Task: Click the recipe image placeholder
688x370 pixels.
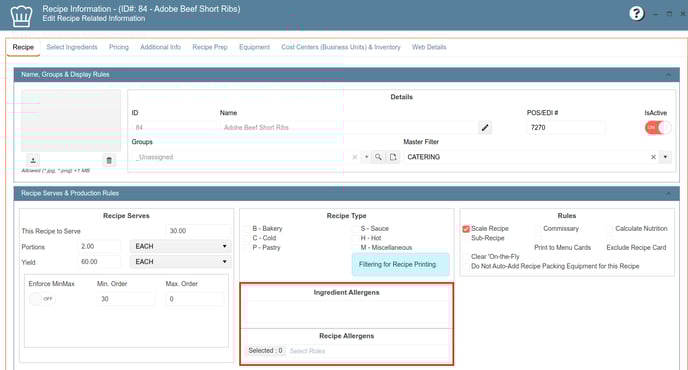Action: pyautogui.click(x=71, y=121)
